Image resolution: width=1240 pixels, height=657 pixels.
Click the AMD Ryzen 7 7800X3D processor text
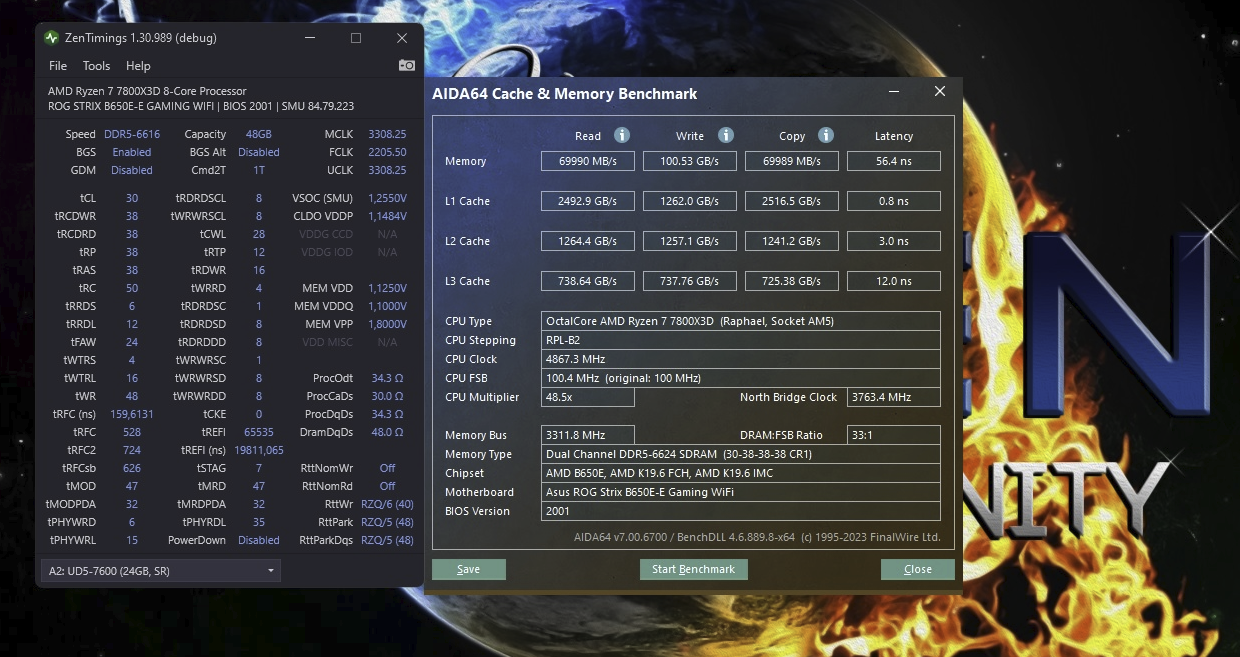pyautogui.click(x=147, y=91)
